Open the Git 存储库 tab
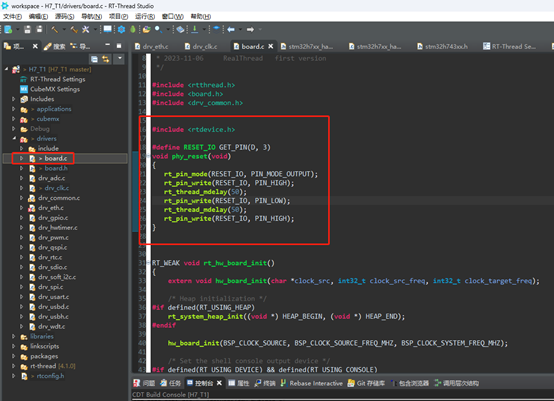554x401 pixels. 366,383
